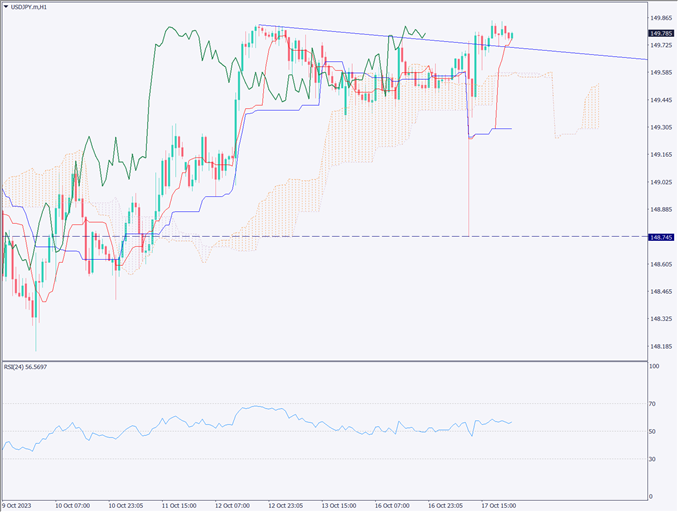The height and width of the screenshot is (512, 678).
Task: Click the 13 Oct 15:00 time label
Action: (x=339, y=505)
